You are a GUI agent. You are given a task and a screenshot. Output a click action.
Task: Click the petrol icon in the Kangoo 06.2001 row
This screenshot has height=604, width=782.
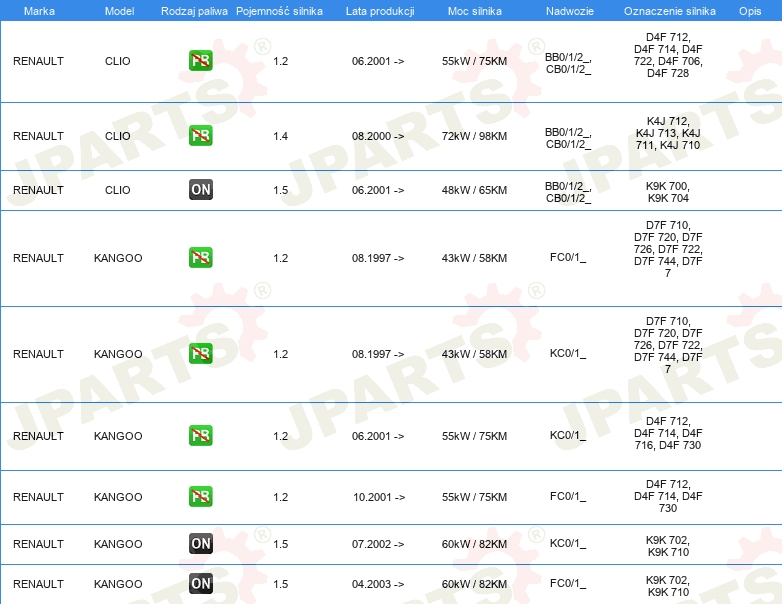tap(200, 435)
